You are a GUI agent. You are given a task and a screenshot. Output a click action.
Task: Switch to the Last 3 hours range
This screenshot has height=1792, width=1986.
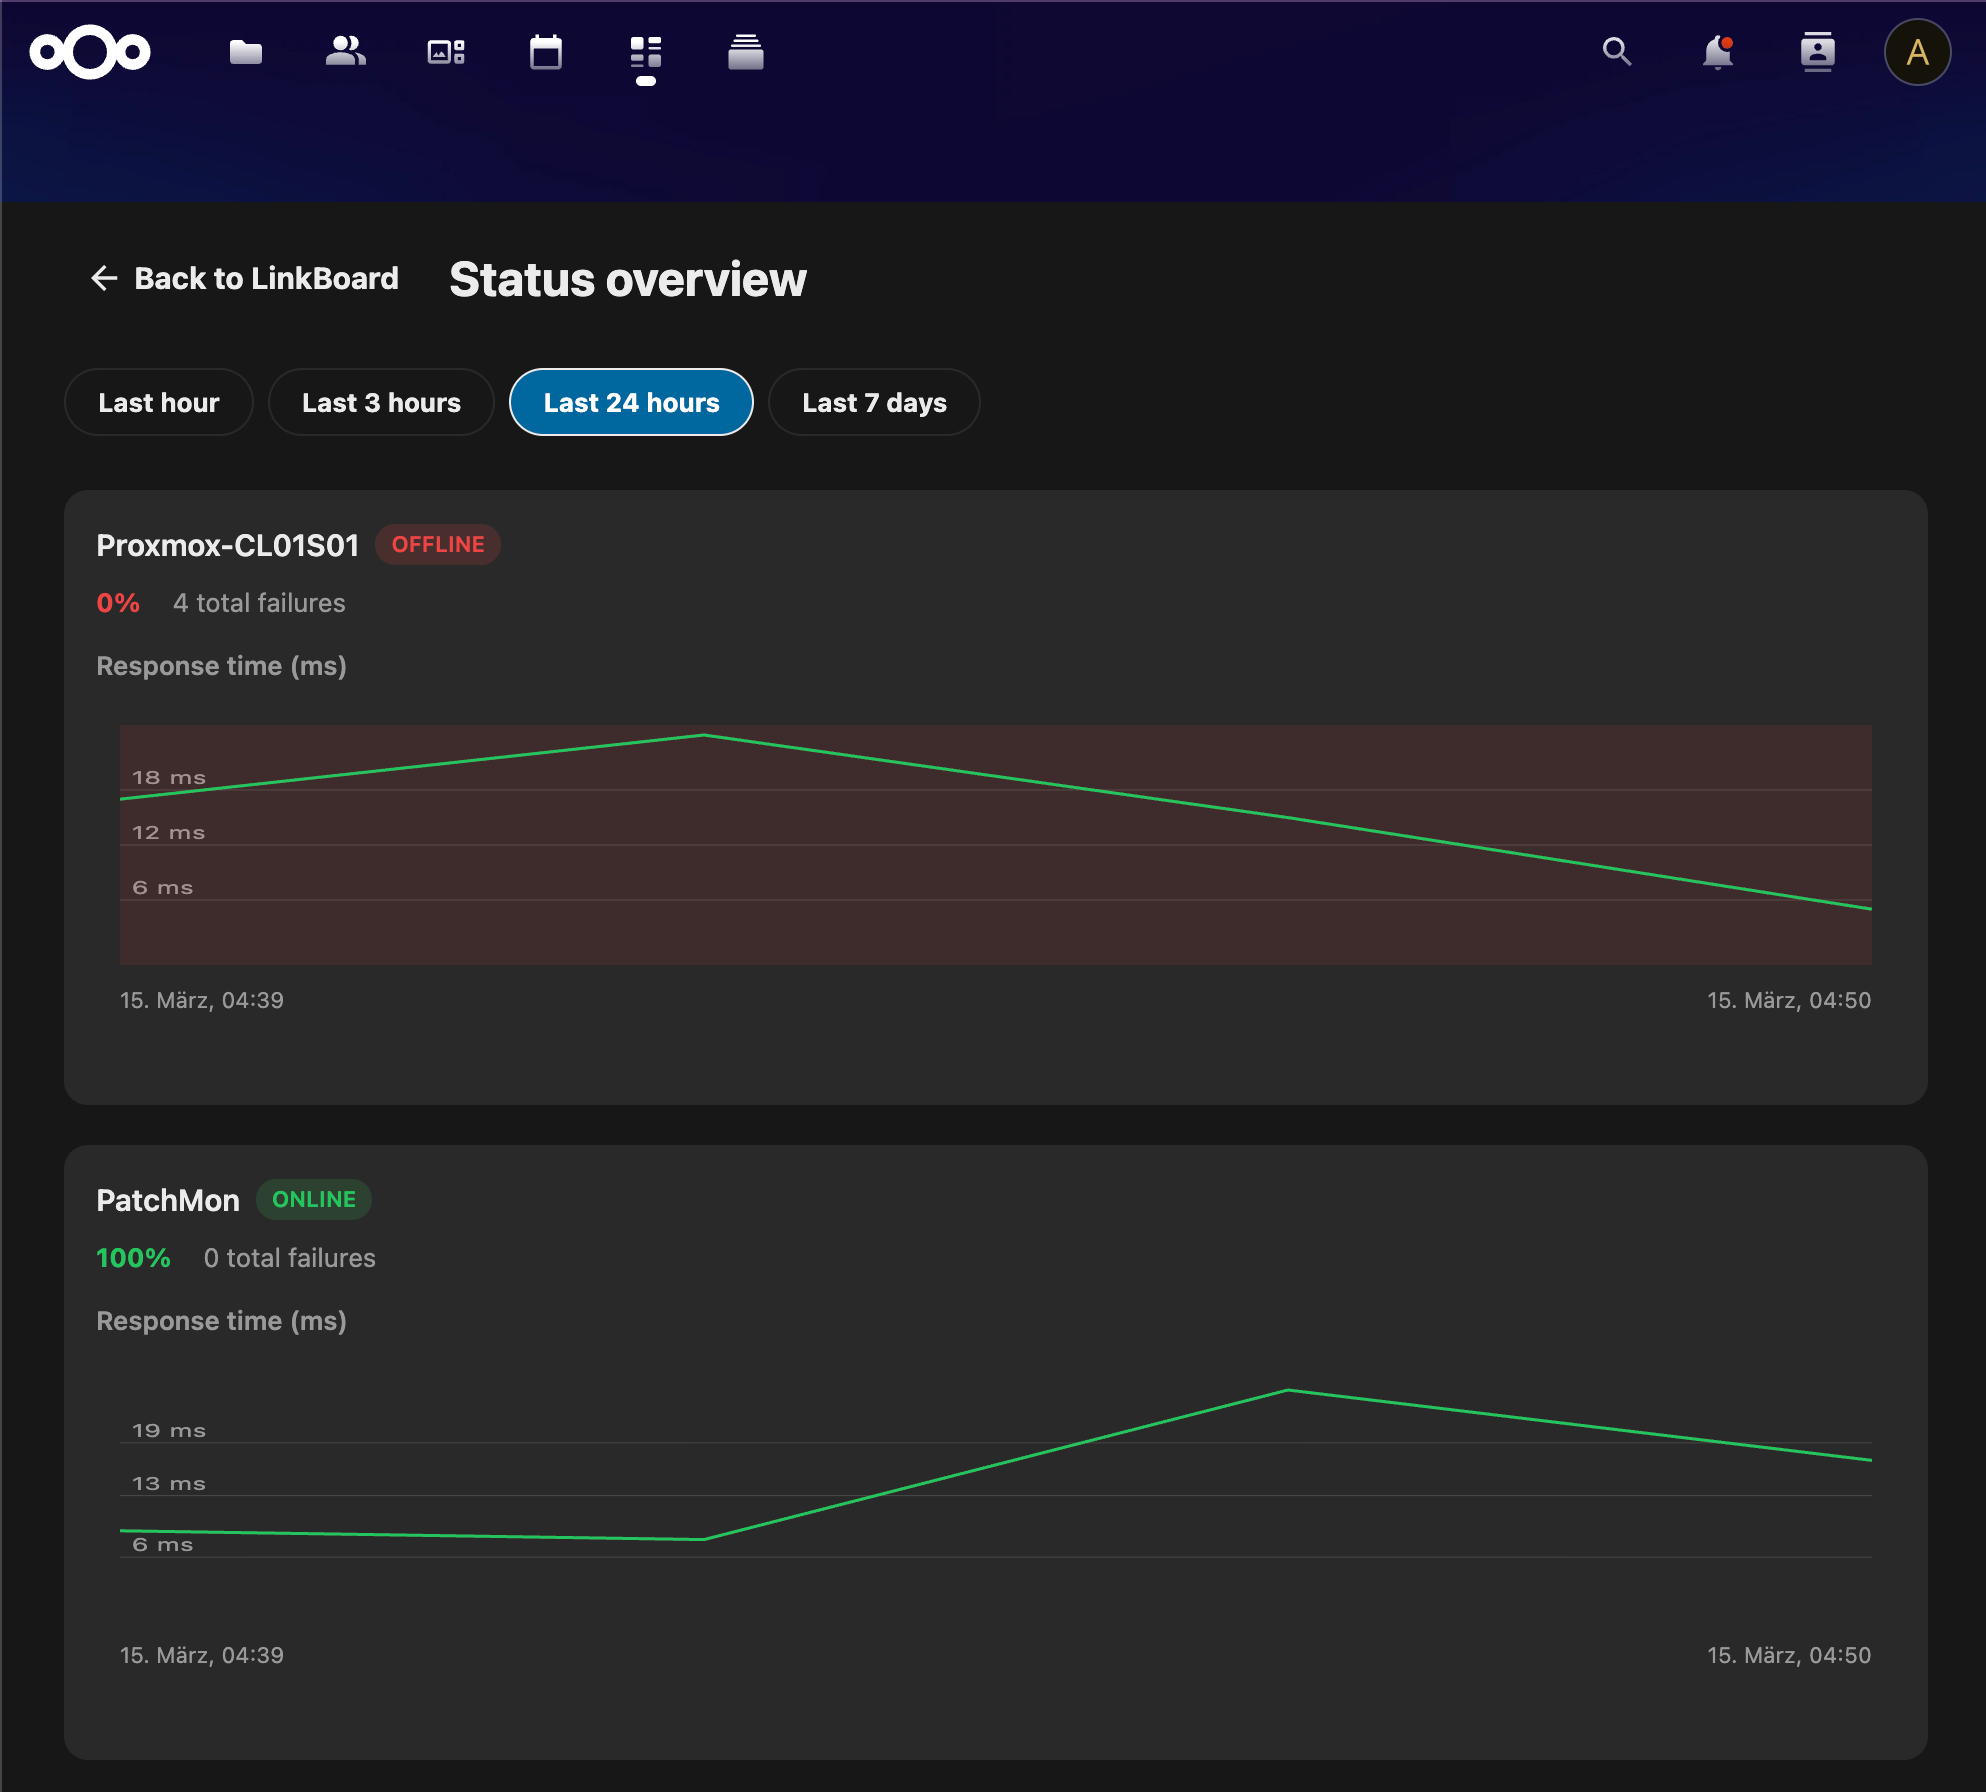point(380,402)
